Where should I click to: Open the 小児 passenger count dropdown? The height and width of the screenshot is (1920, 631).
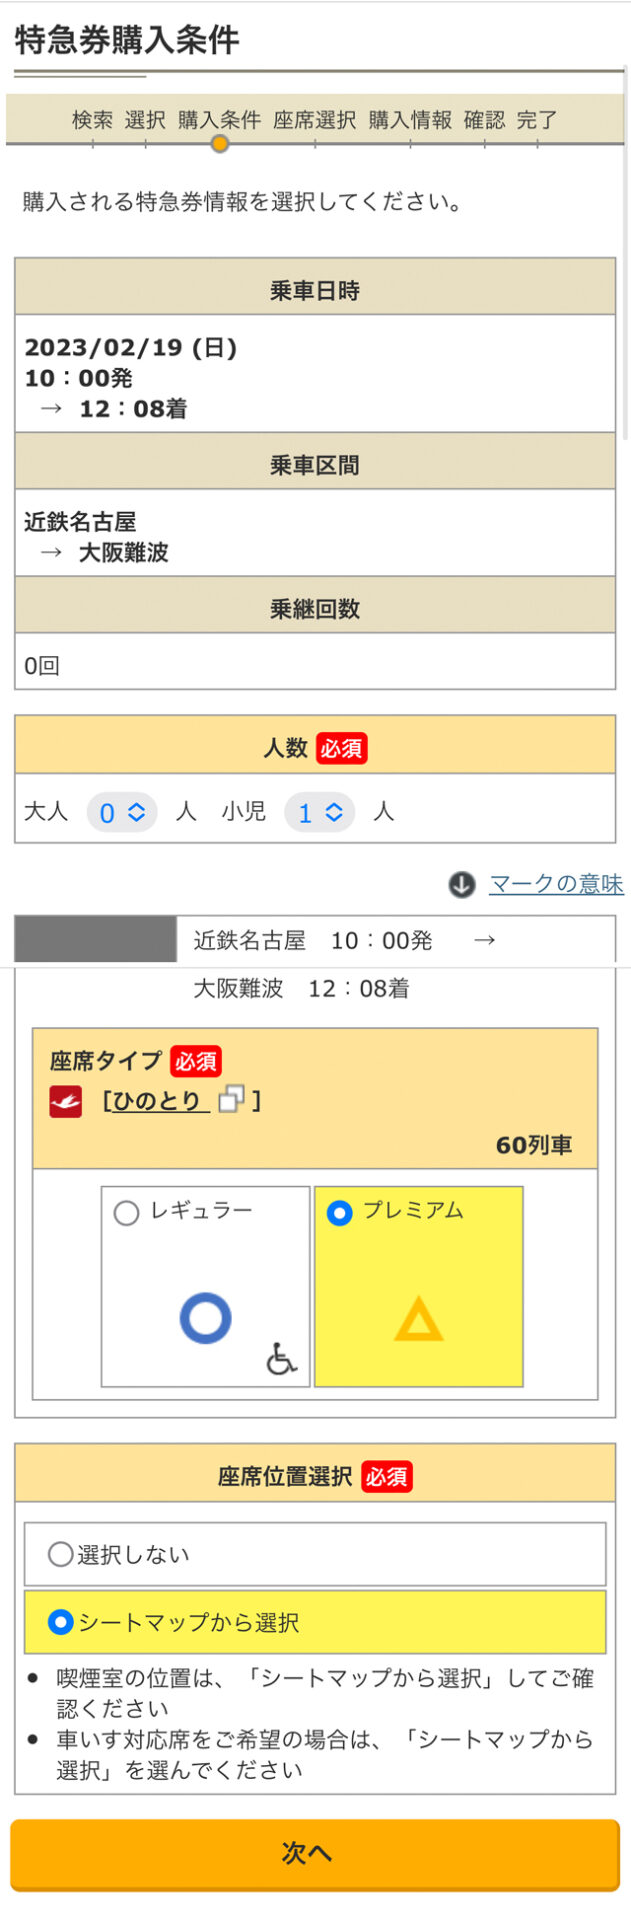(319, 813)
